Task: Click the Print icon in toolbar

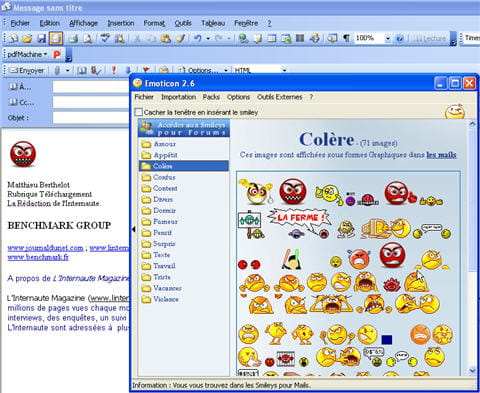Action: point(73,38)
